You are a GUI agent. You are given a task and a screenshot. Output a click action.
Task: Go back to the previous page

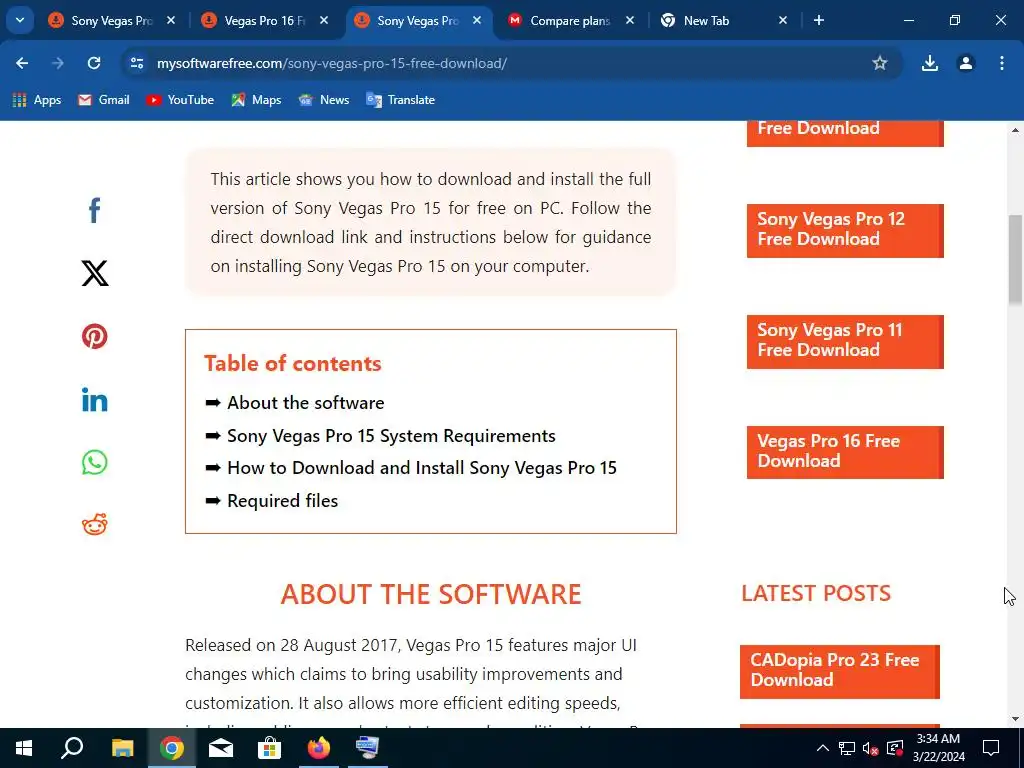pos(22,63)
